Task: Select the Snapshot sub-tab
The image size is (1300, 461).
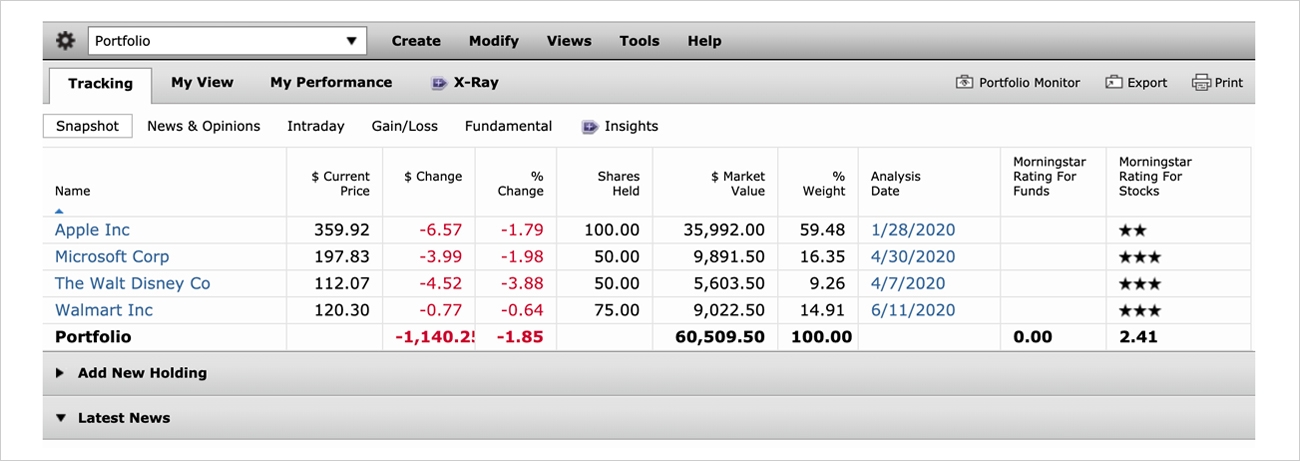Action: (87, 126)
